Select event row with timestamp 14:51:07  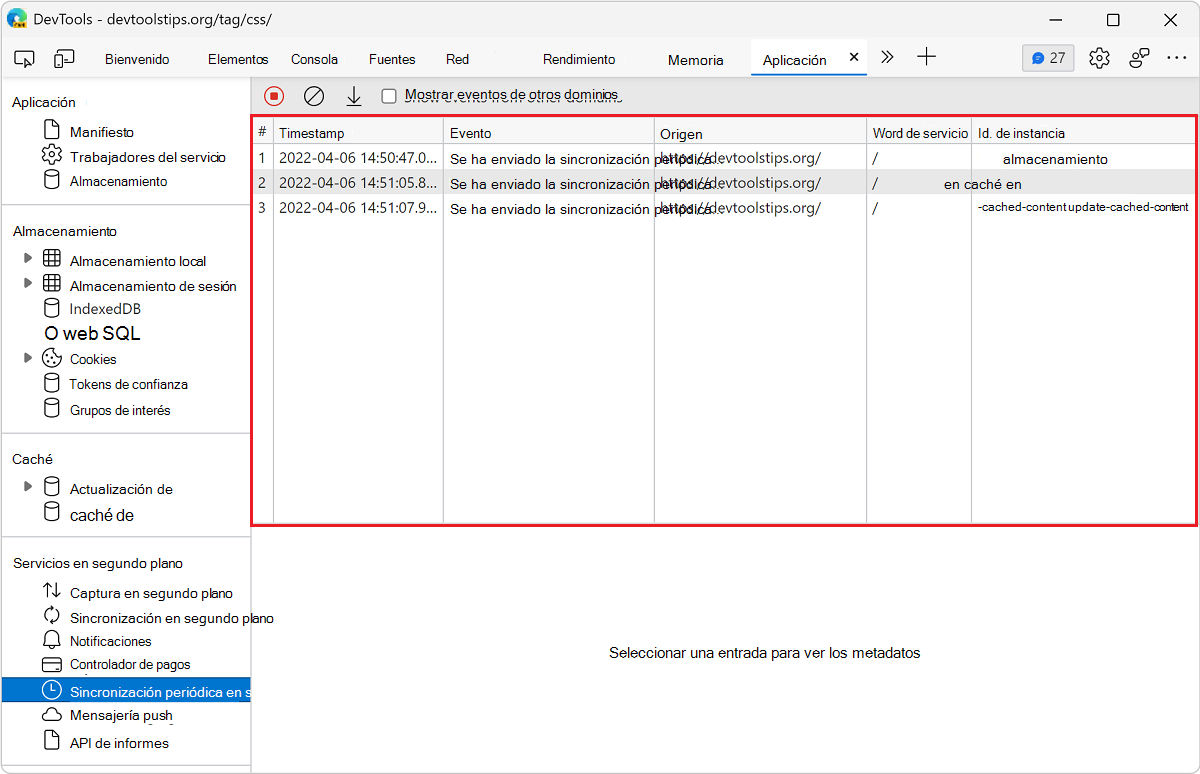724,208
